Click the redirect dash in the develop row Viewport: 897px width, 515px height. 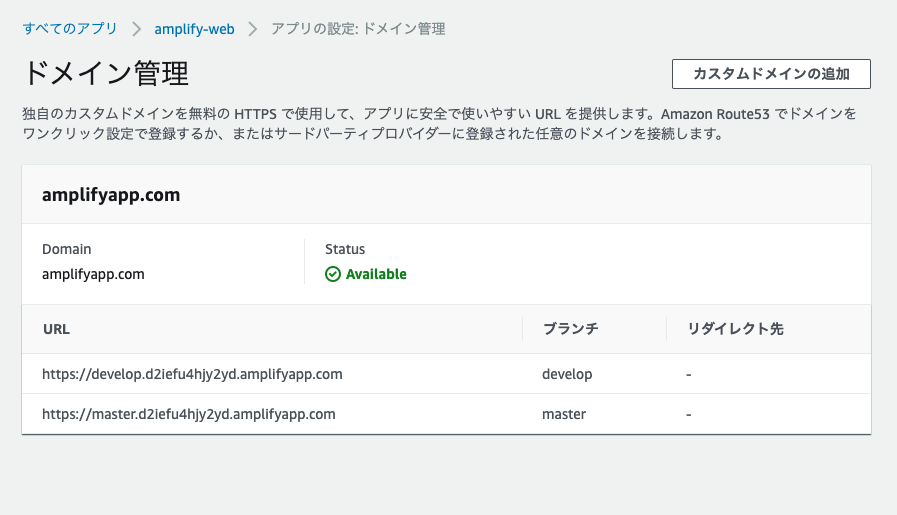pyautogui.click(x=689, y=374)
